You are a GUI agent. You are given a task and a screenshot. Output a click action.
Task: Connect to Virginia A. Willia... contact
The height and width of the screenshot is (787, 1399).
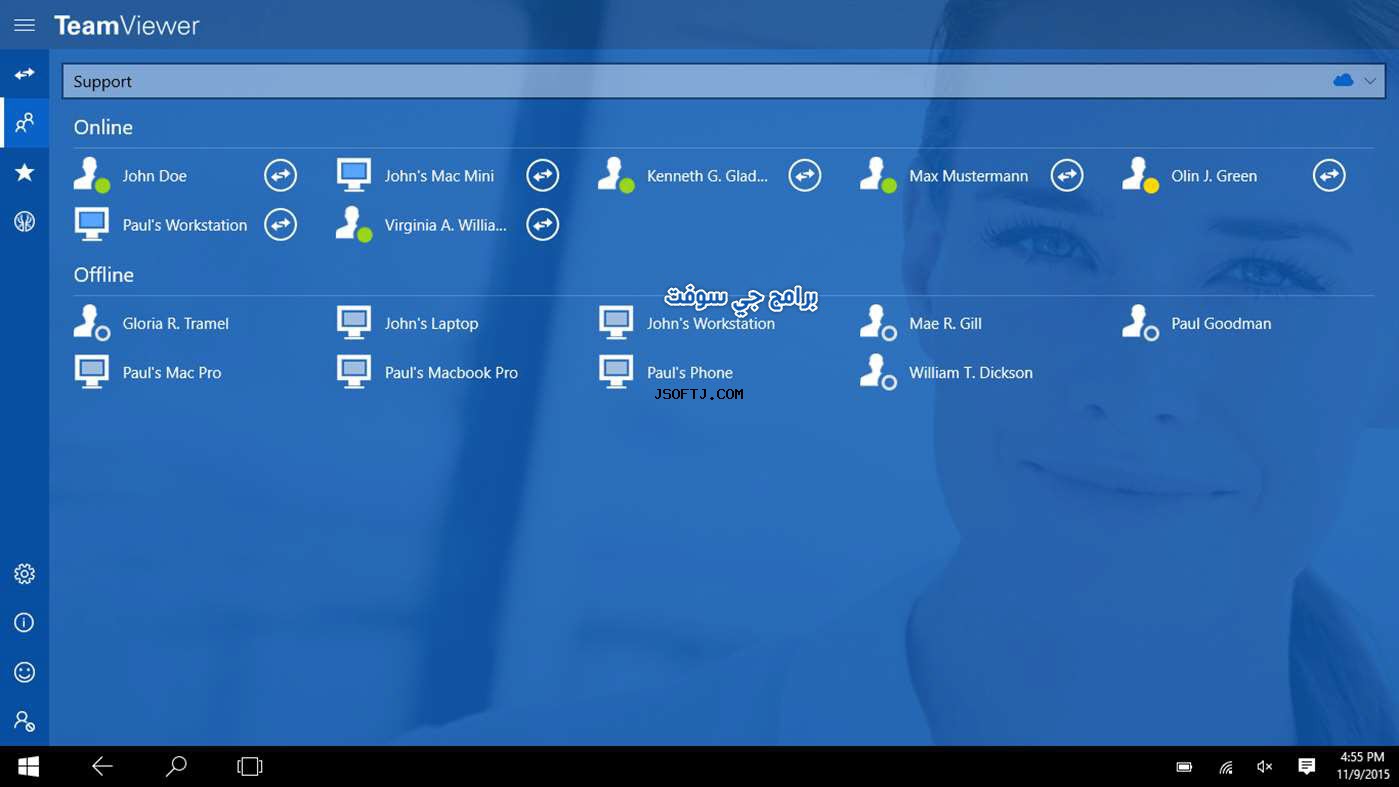click(x=543, y=225)
